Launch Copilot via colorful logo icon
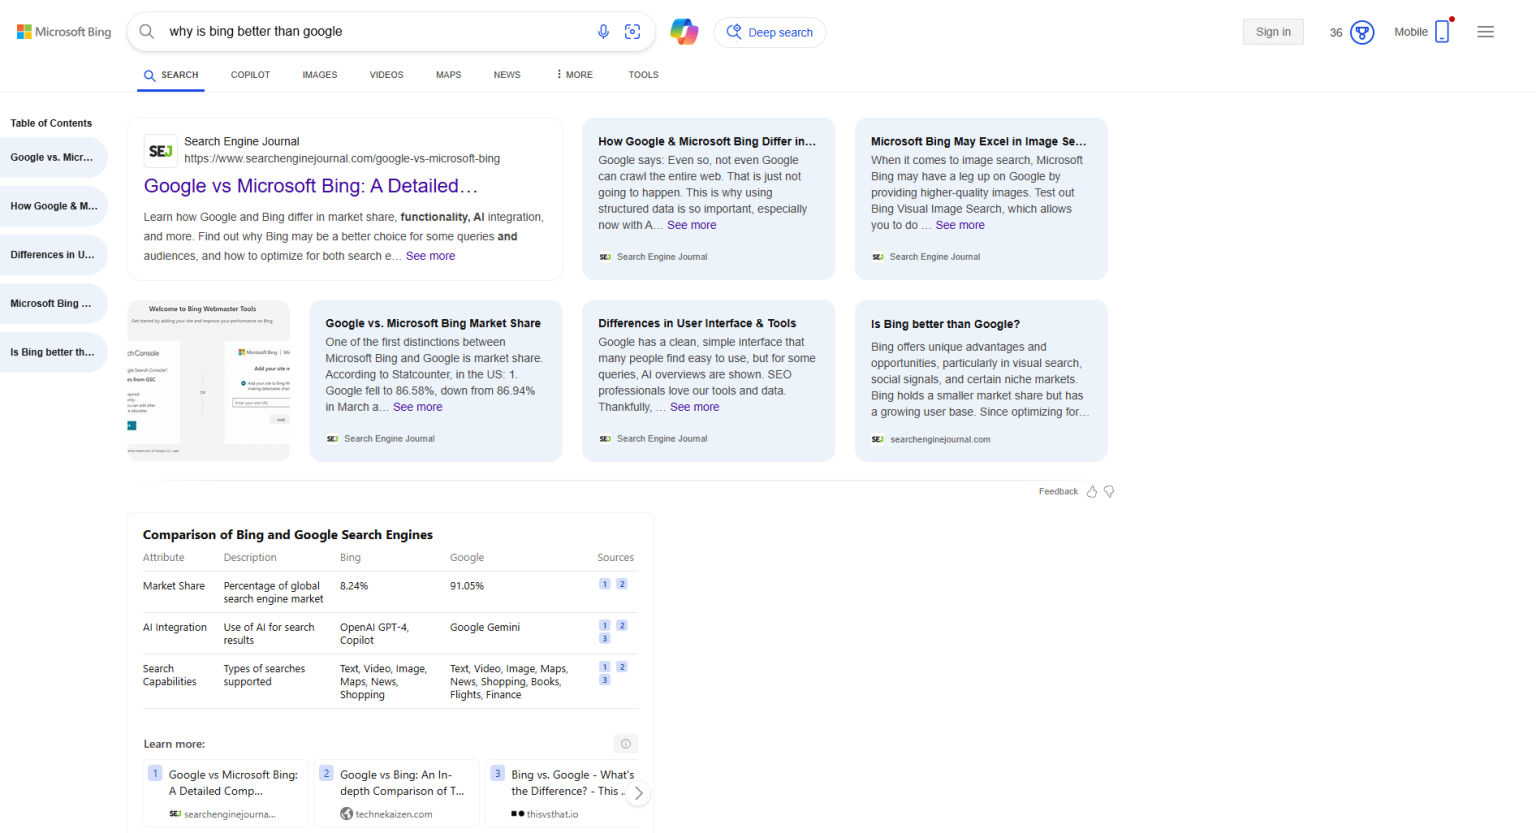 pyautogui.click(x=684, y=32)
